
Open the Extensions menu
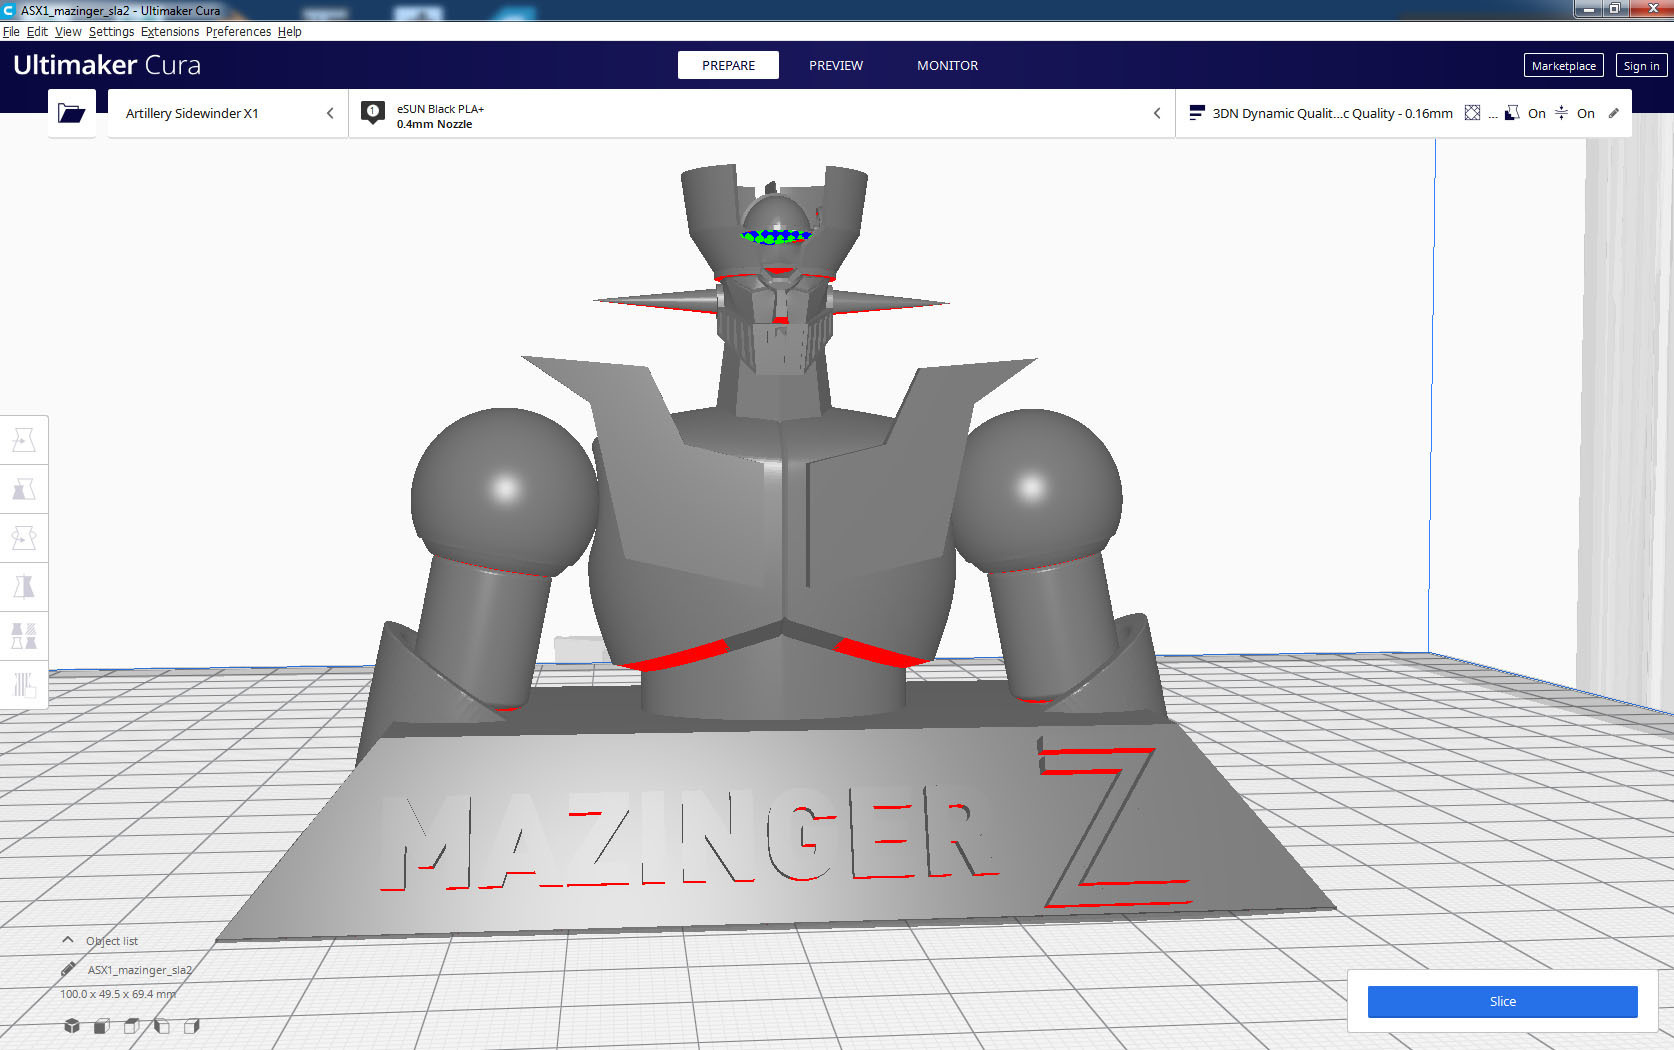tap(169, 31)
